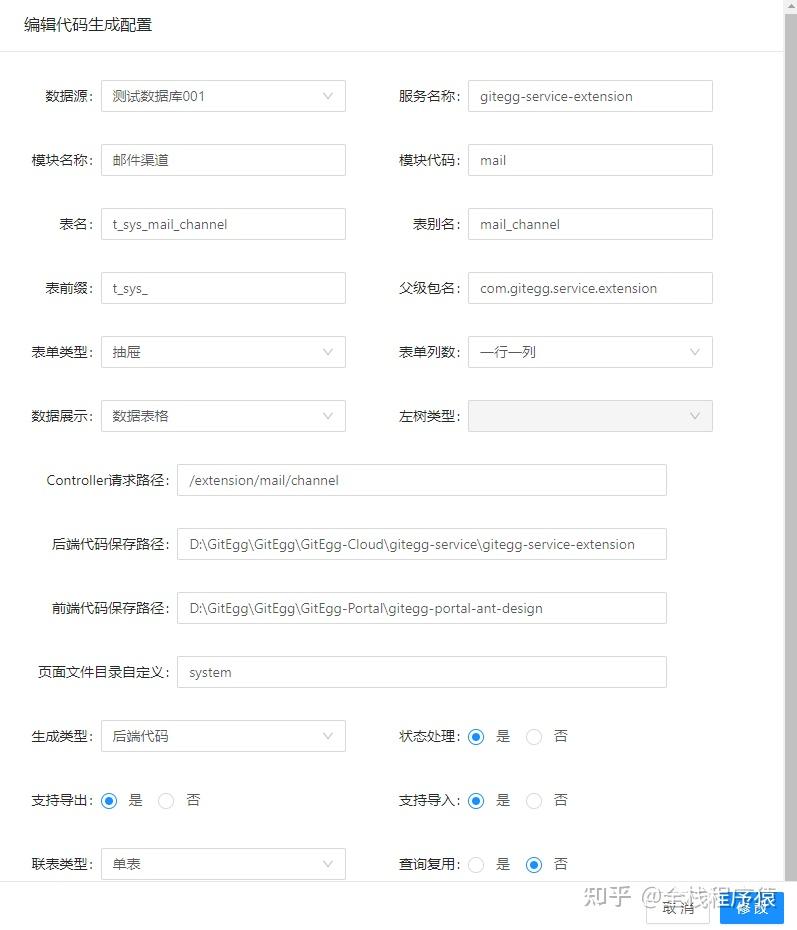
Task: Click the 表别名 input field
Action: click(x=590, y=224)
